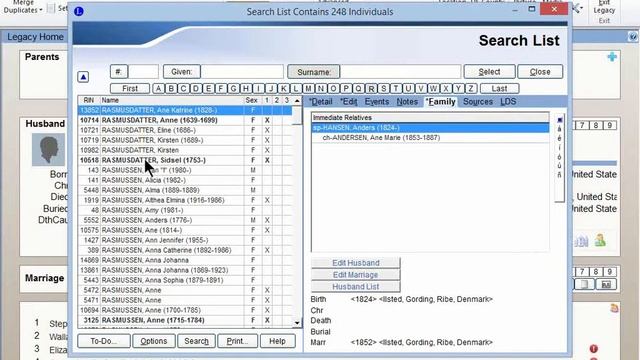Click inside the RIN number input field
Image resolution: width=640 pixels, height=360 pixels.
[143, 72]
